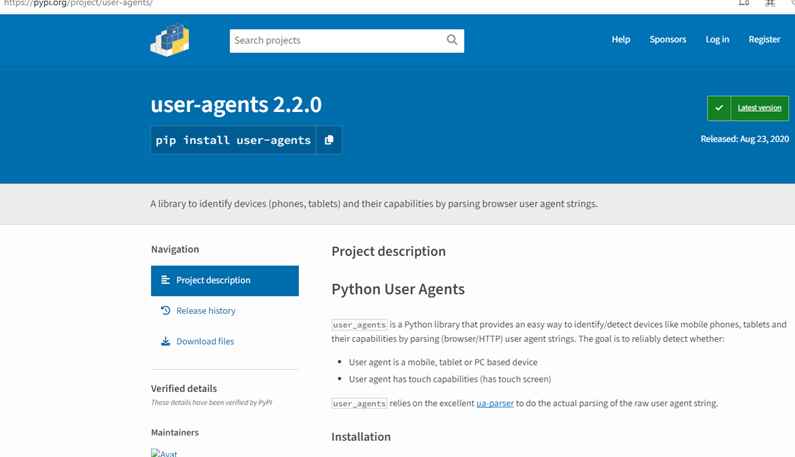Screen dimensions: 795x457
Task: Click the pip install user-agents command text
Action: (x=233, y=140)
